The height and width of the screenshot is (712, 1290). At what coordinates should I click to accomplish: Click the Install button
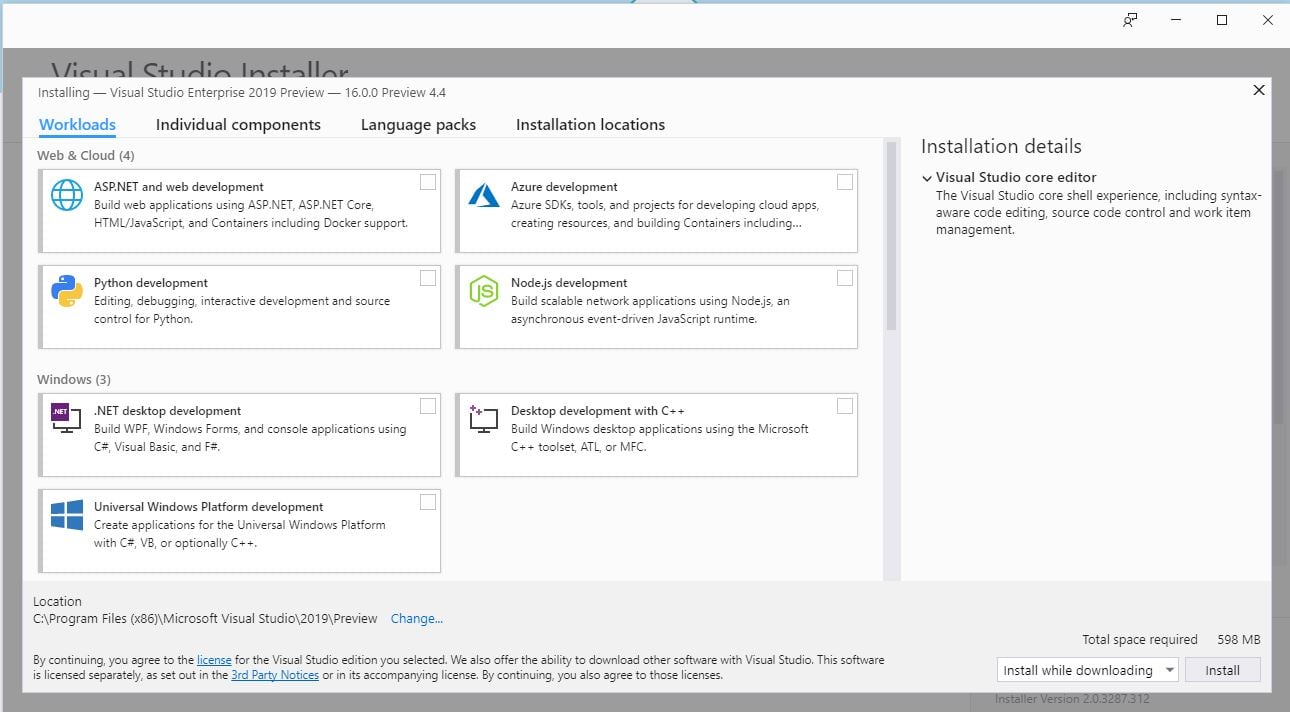tap(1222, 670)
